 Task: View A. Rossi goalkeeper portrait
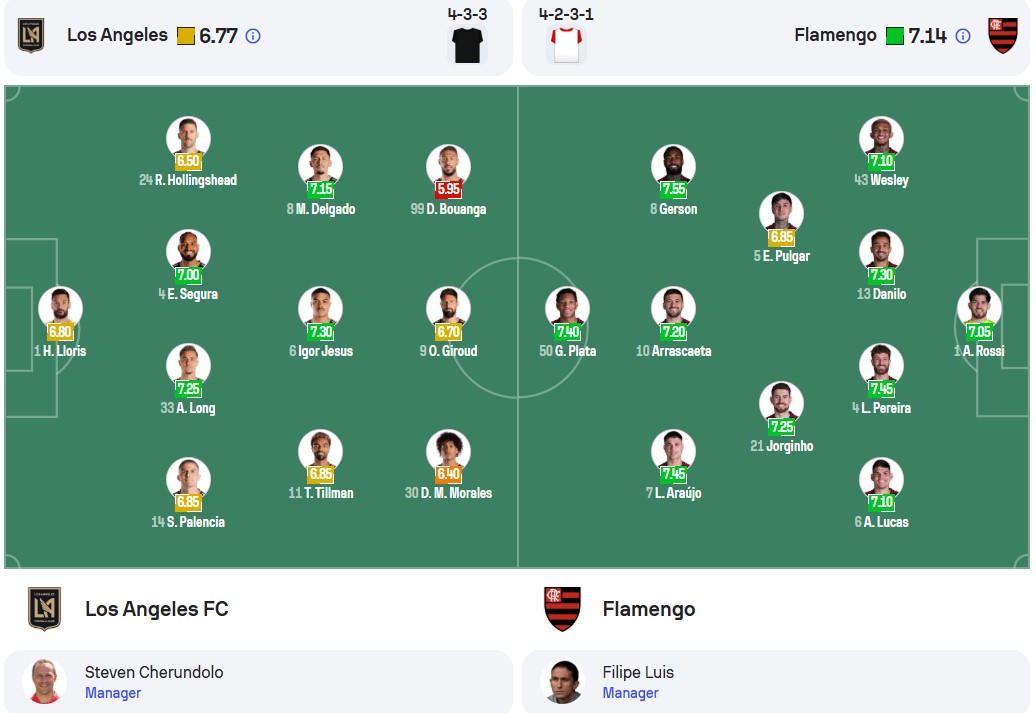coord(979,307)
